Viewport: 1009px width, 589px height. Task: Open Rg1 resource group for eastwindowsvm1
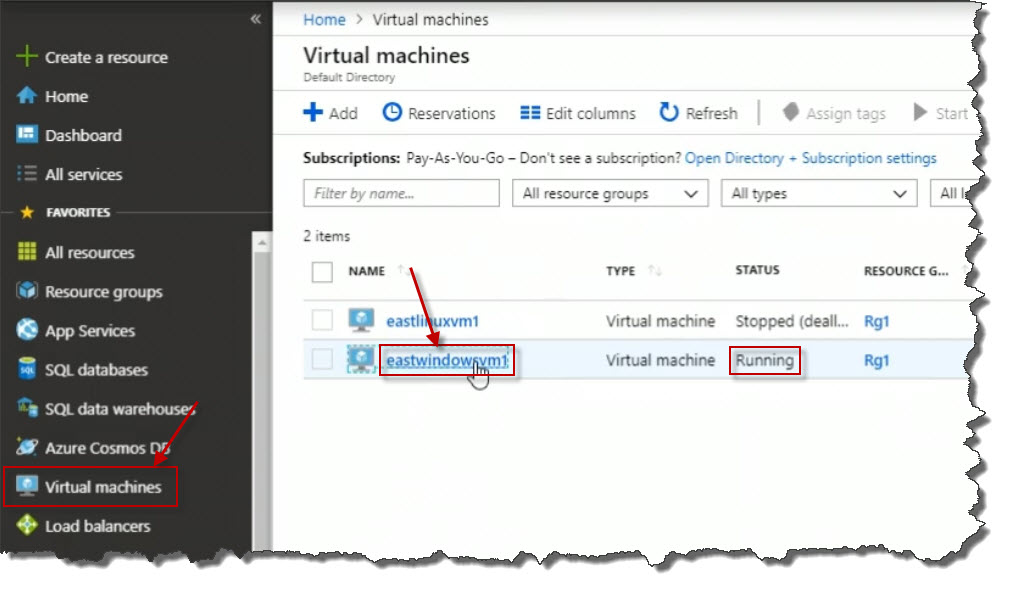[876, 360]
